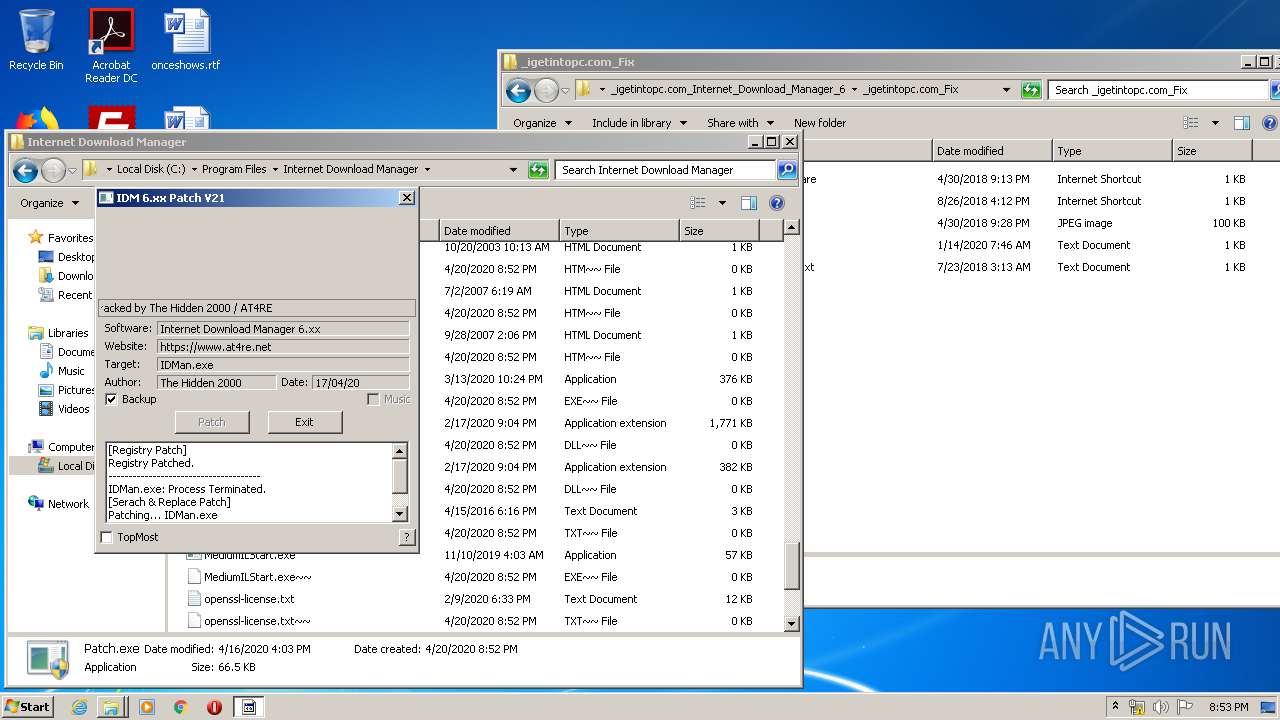Image resolution: width=1280 pixels, height=720 pixels.
Task: Select the JPEG image row in Fix window
Action: click(x=1025, y=223)
